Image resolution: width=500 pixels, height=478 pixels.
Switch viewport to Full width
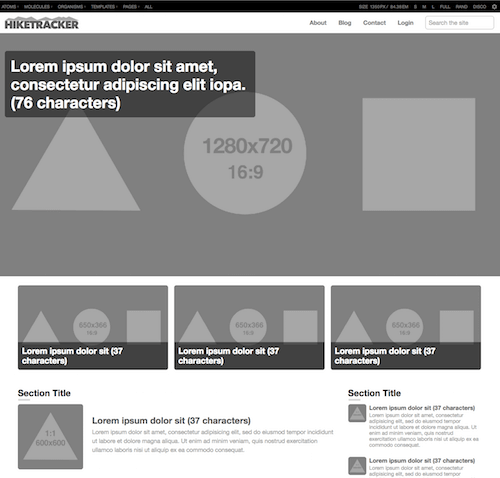[445, 7]
